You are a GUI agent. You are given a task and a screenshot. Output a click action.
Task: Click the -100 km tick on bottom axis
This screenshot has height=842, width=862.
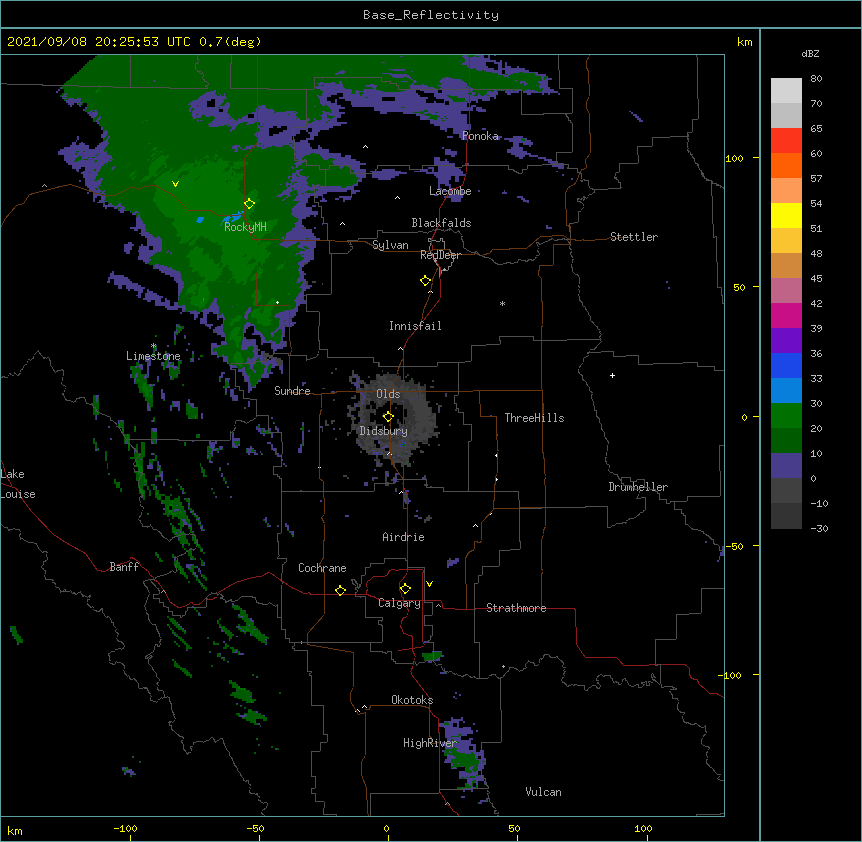125,828
